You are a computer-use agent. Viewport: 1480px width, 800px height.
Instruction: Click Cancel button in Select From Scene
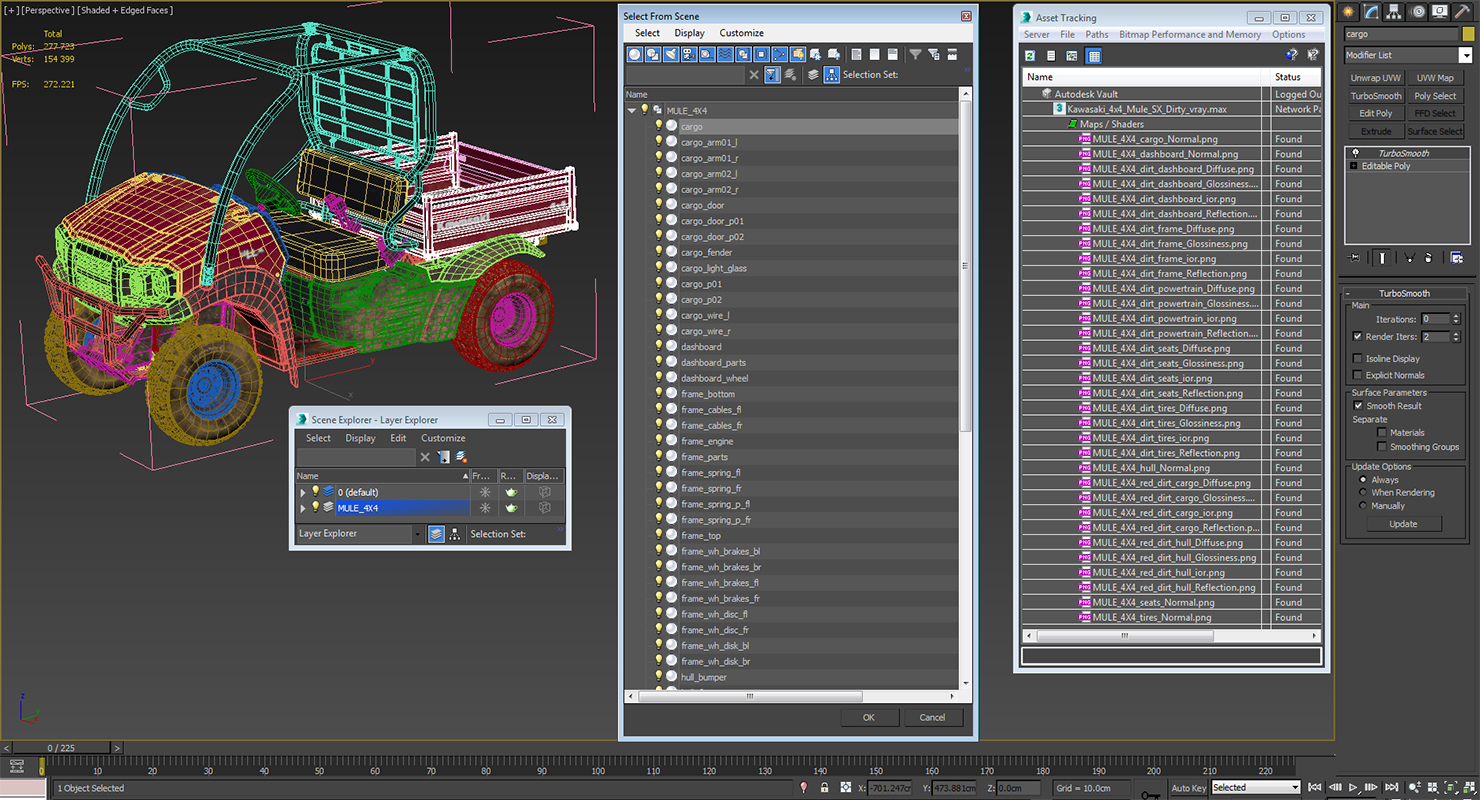[x=932, y=717]
